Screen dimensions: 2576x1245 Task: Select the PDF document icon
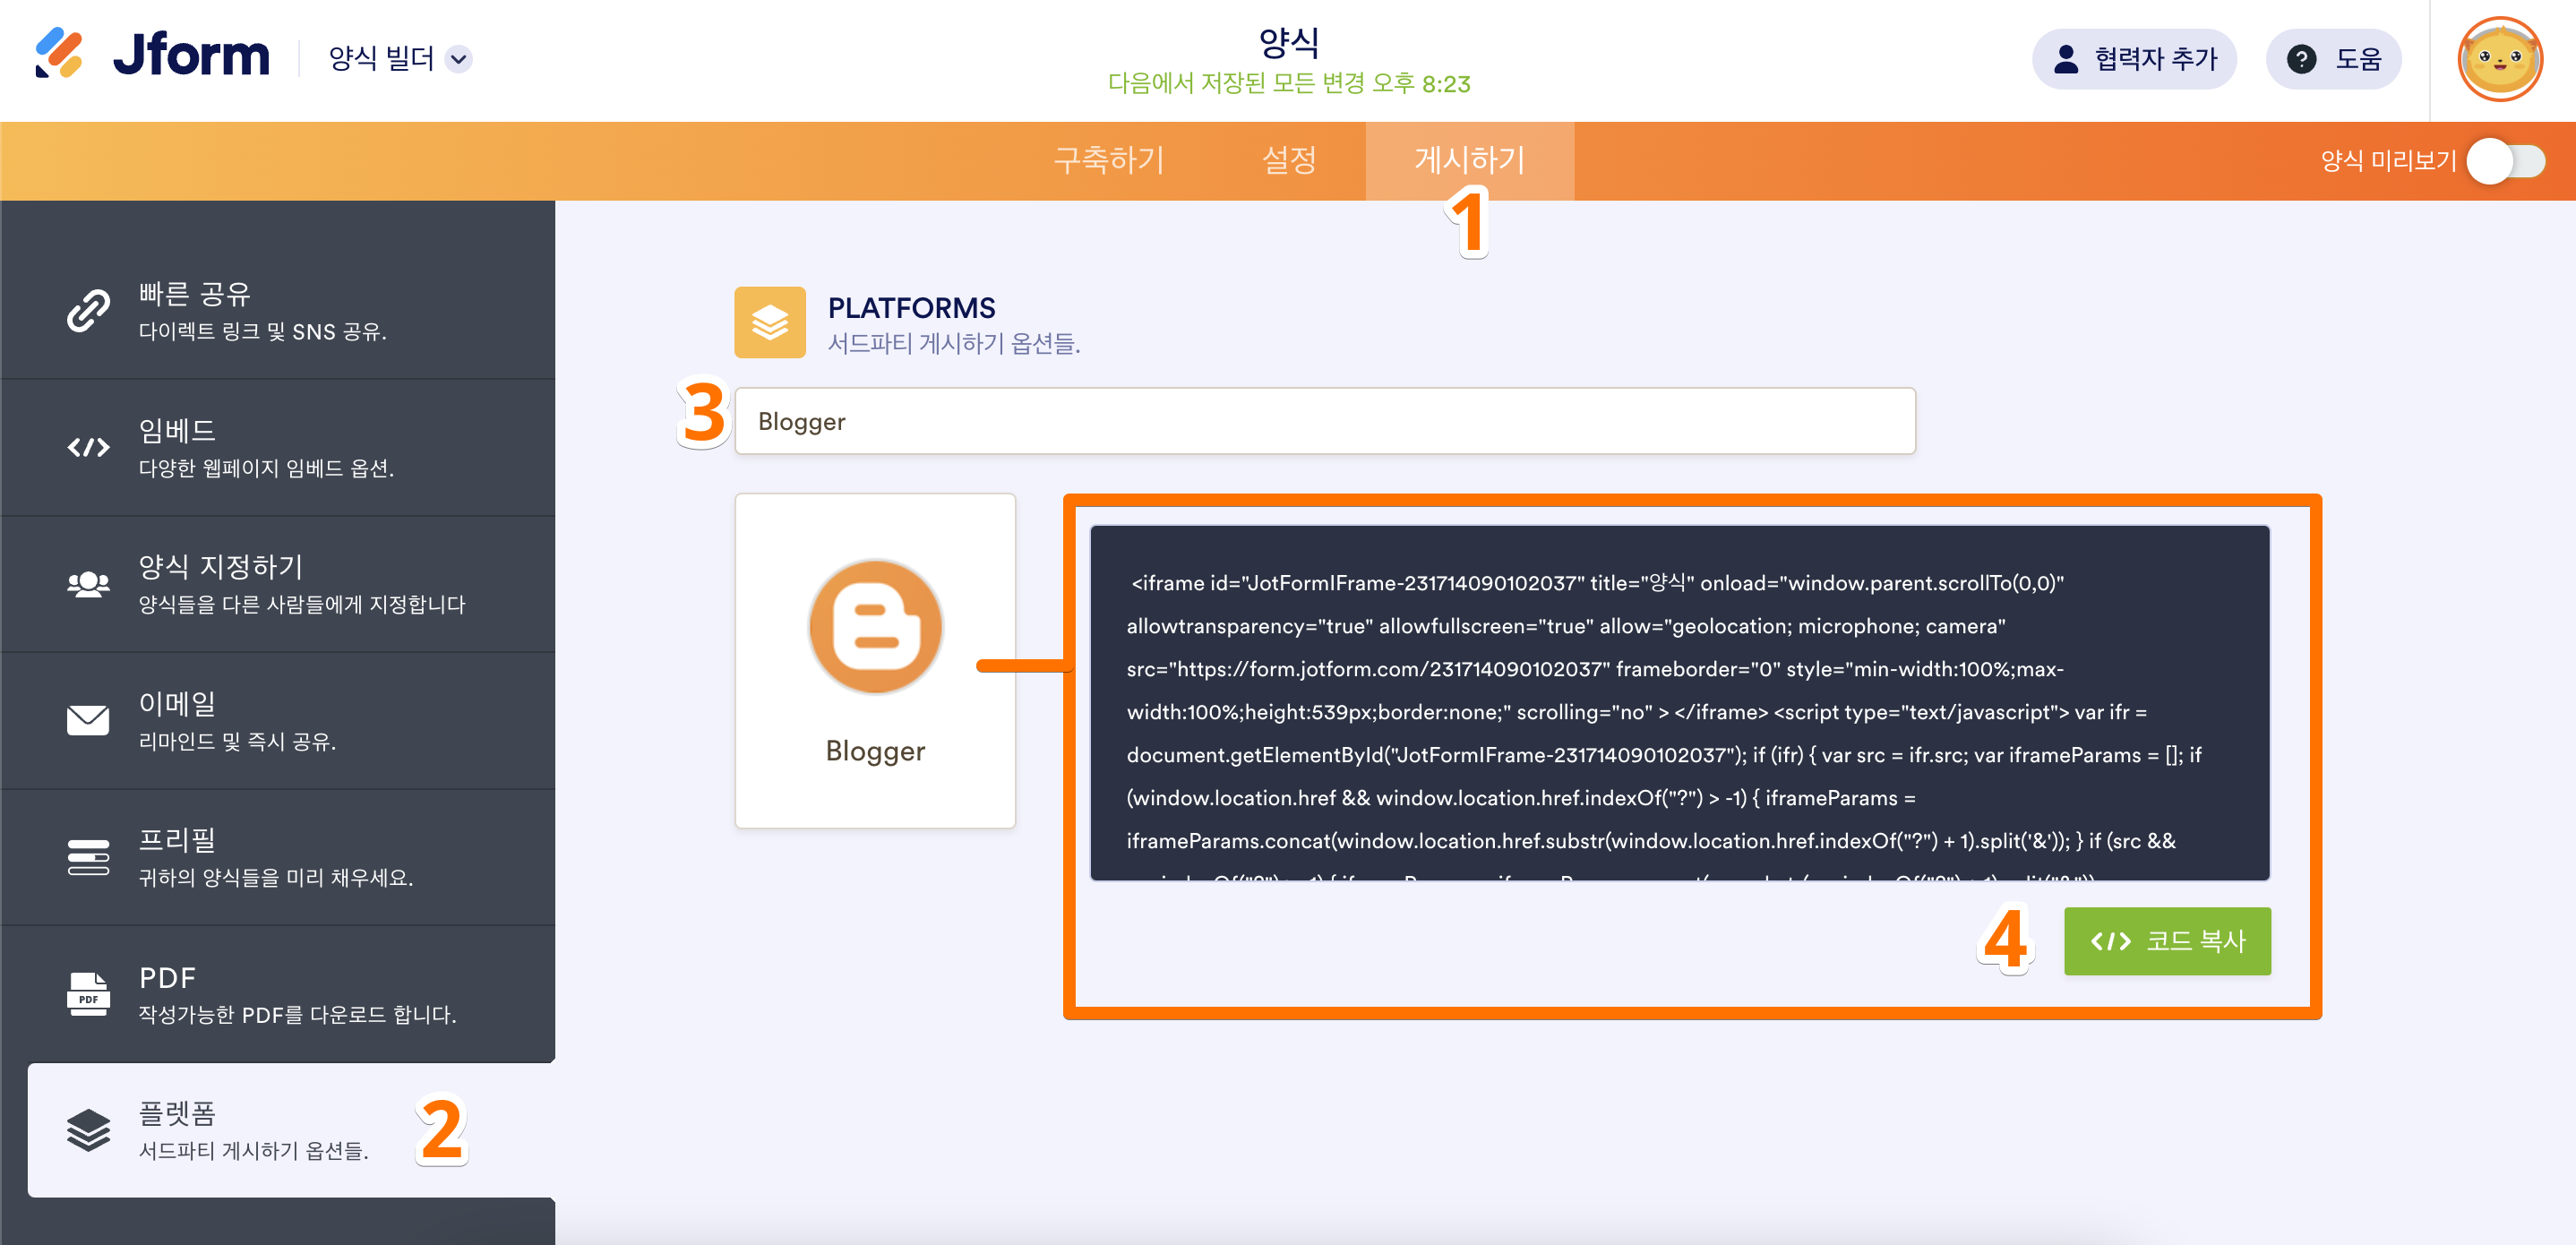[x=88, y=994]
